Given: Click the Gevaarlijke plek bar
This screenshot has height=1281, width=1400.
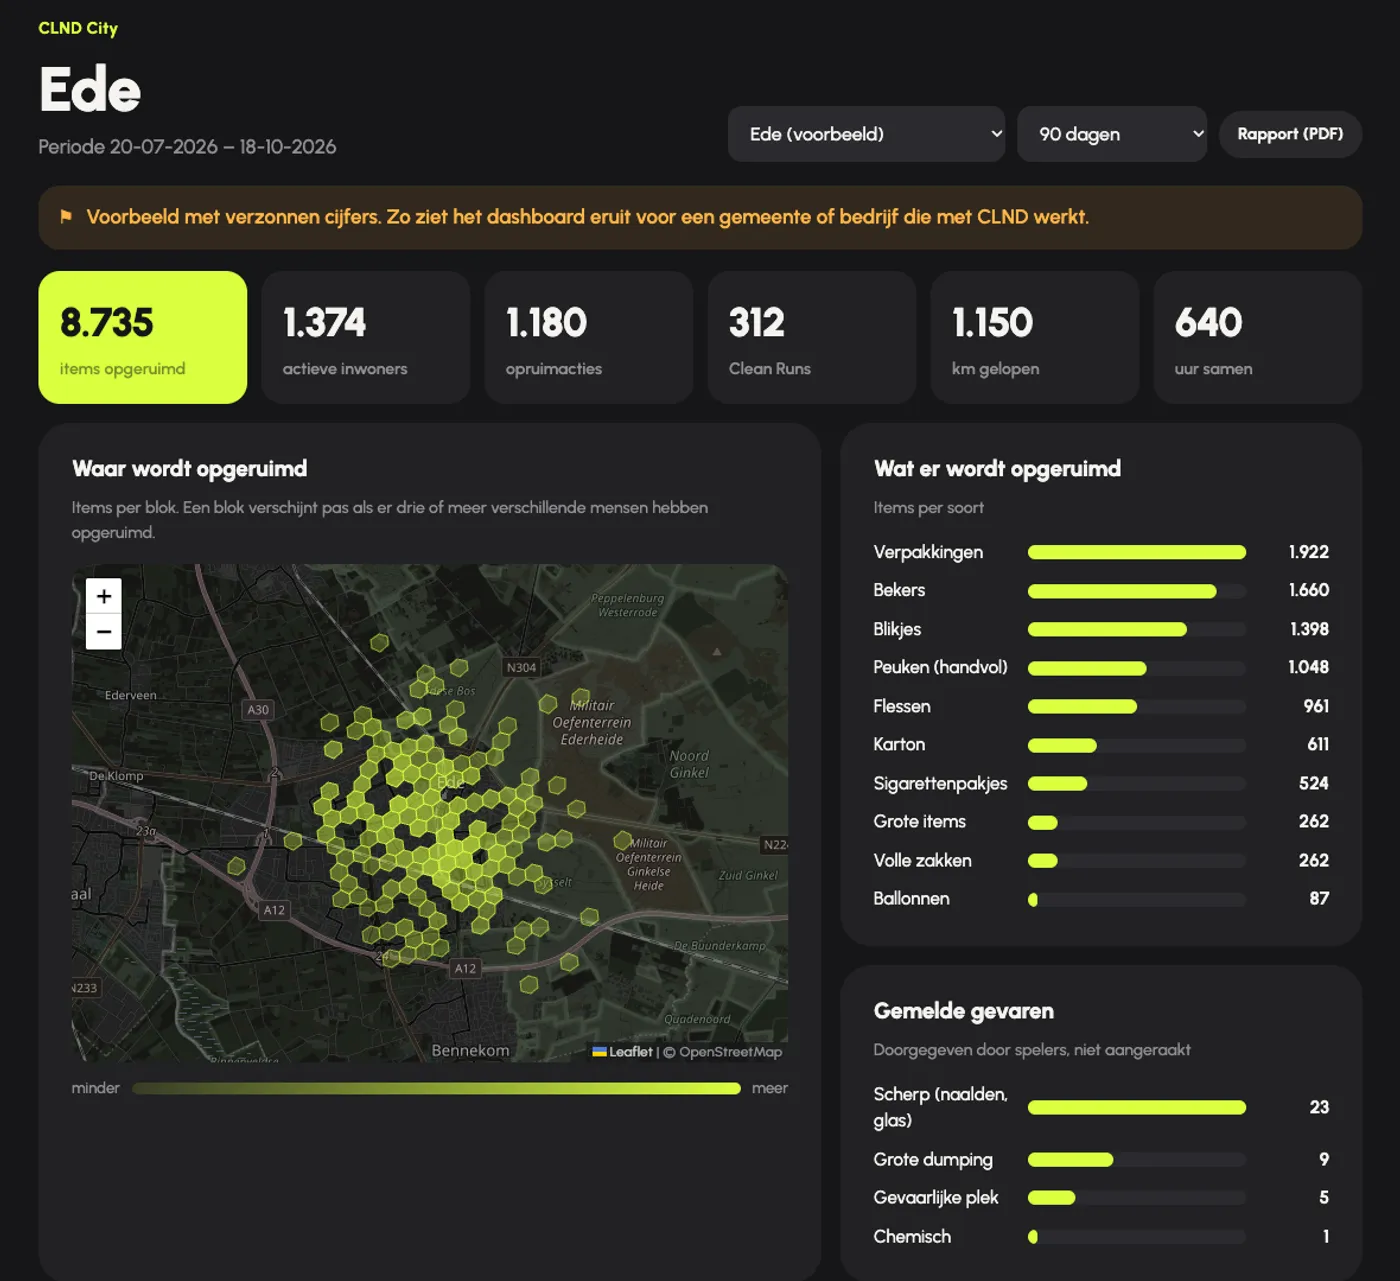Looking at the screenshot, I should click(1137, 1198).
